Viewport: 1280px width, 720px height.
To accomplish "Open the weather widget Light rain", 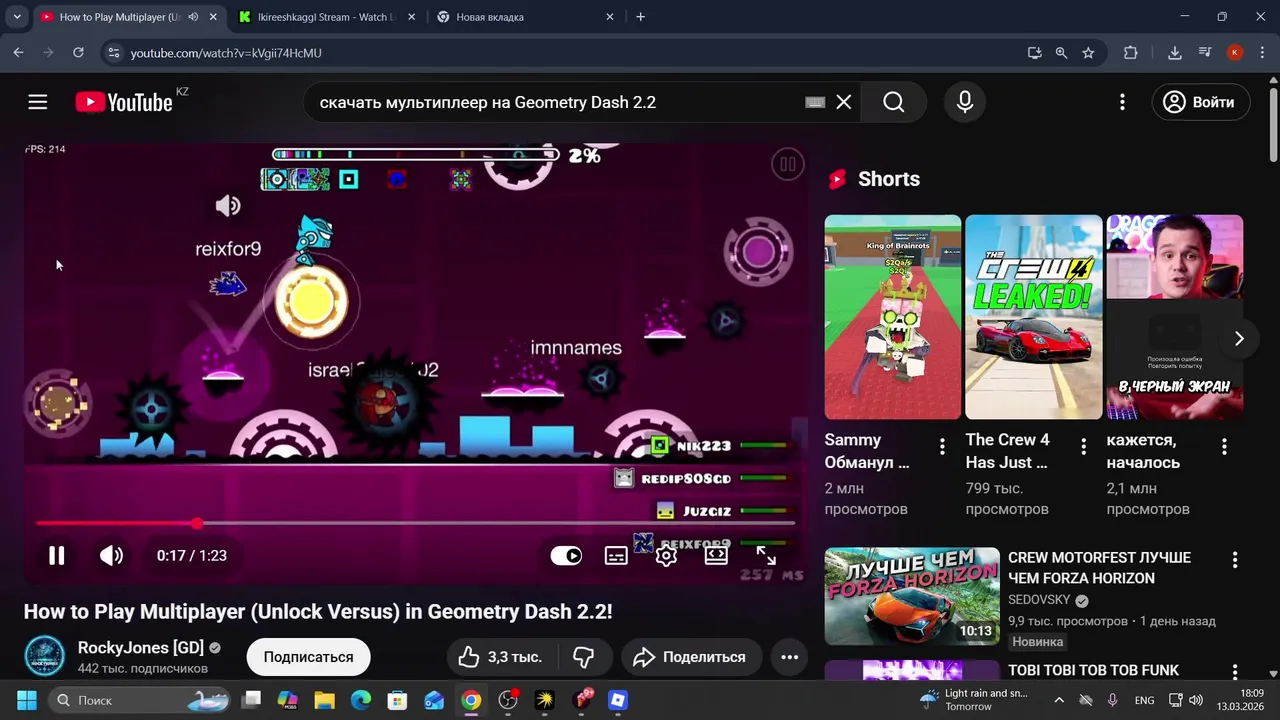I will [973, 700].
